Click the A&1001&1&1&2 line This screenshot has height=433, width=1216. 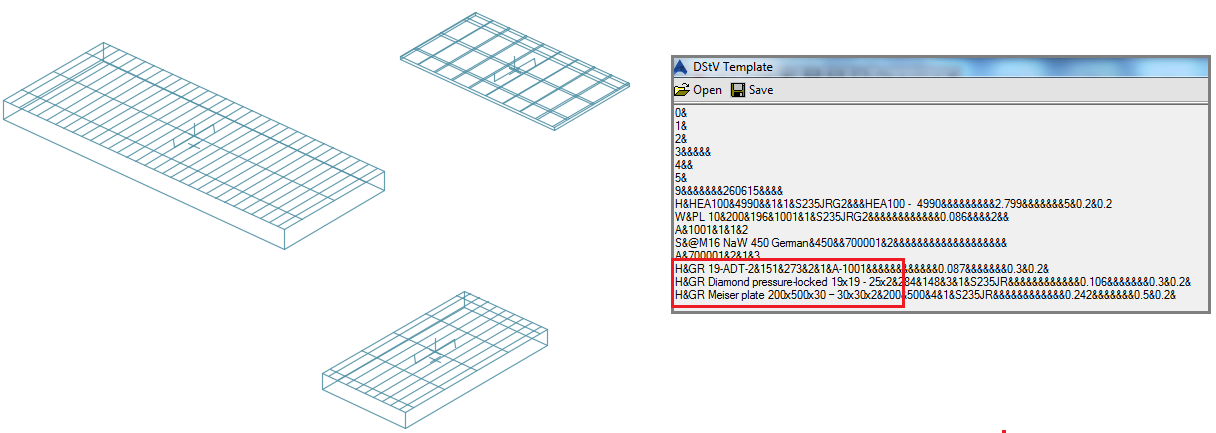[x=712, y=230]
